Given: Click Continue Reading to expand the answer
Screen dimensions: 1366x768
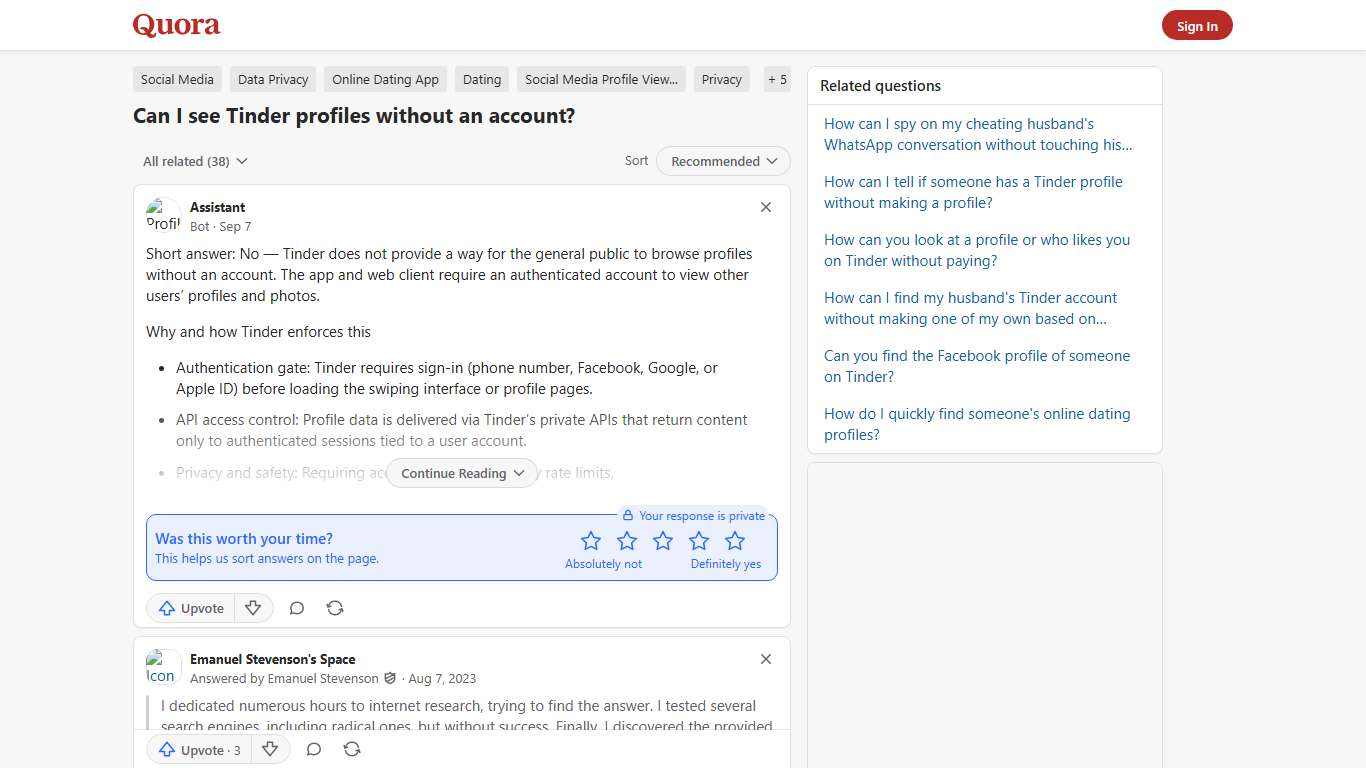Looking at the screenshot, I should tap(461, 473).
